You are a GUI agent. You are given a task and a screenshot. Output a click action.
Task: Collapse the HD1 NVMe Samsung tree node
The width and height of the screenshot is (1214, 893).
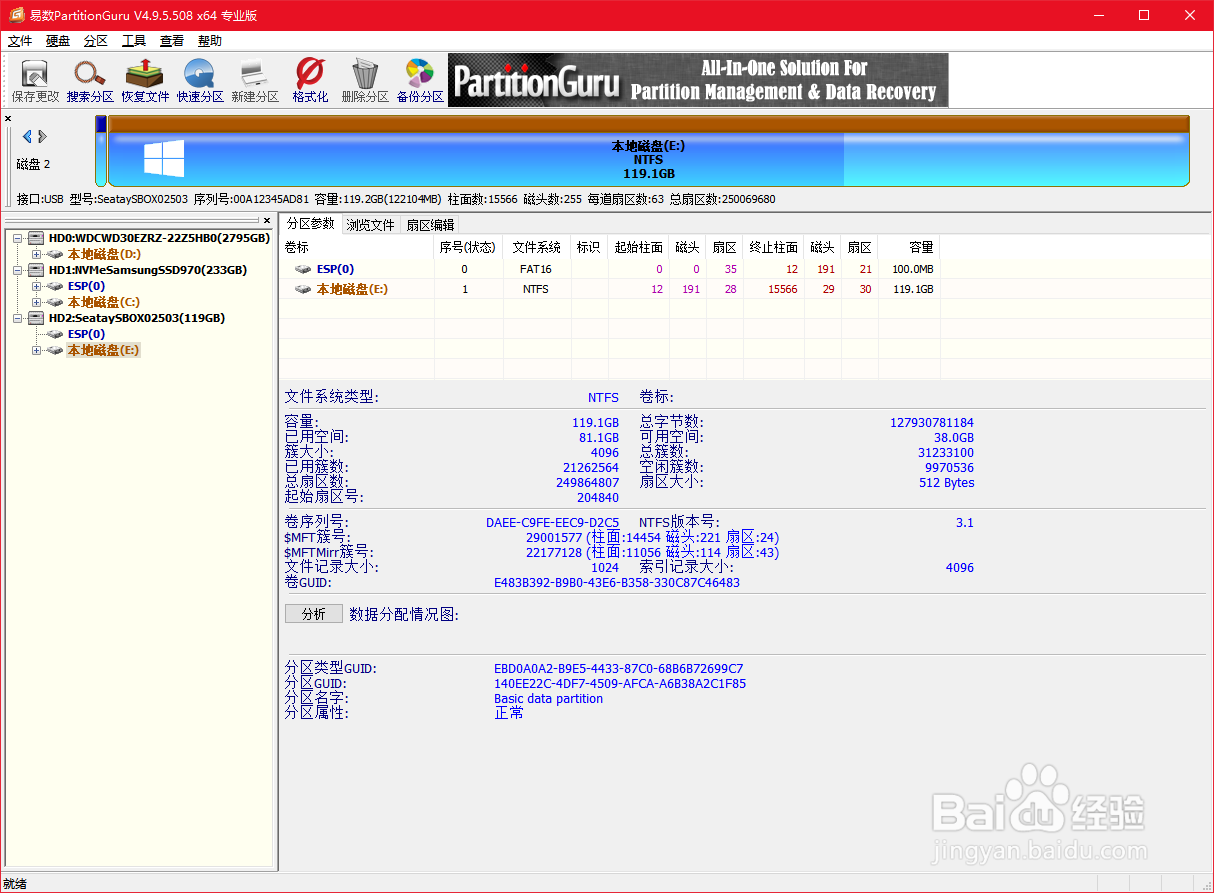coord(18,270)
